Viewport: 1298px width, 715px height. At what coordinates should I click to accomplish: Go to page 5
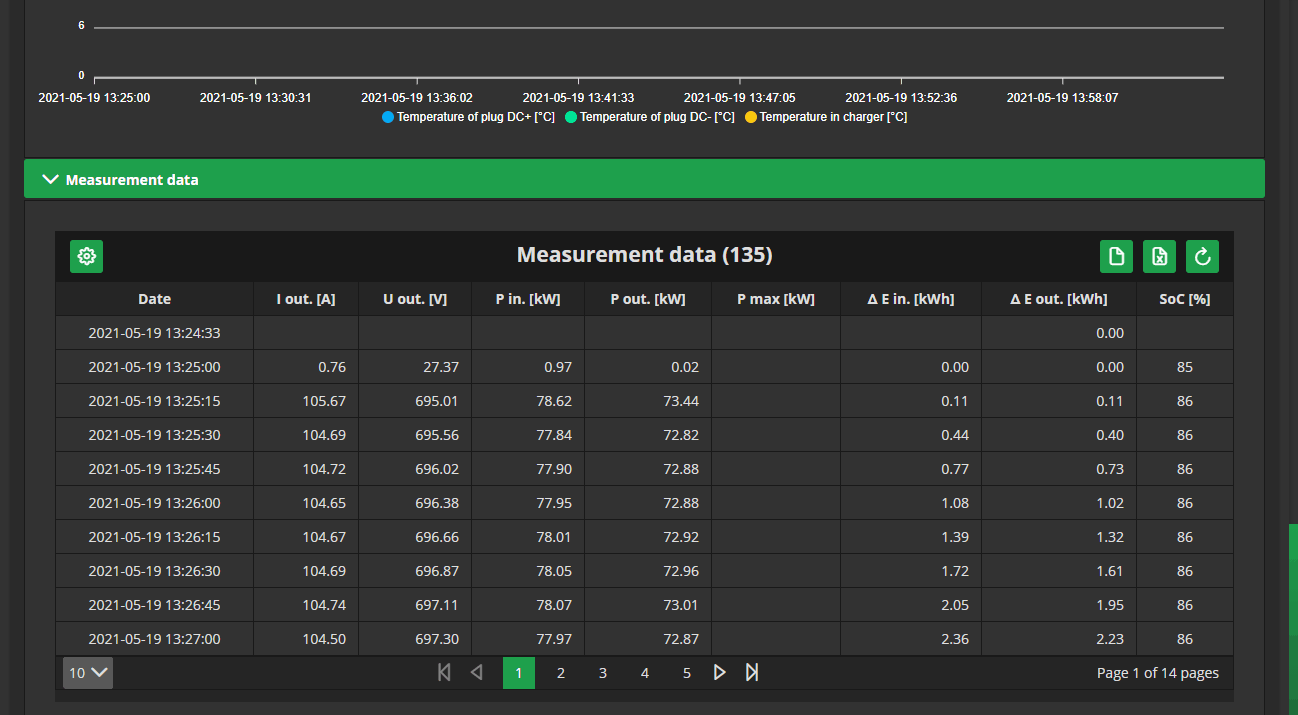pyautogui.click(x=687, y=673)
